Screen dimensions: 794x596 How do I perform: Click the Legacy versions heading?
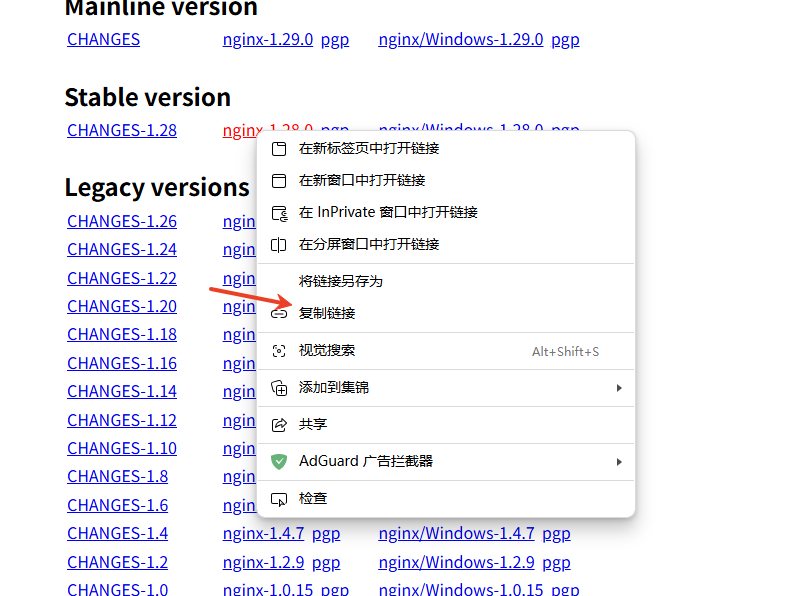[x=157, y=188]
